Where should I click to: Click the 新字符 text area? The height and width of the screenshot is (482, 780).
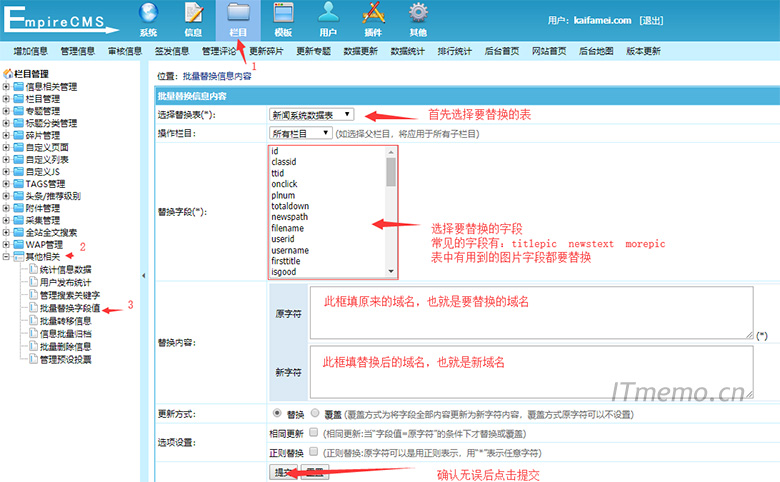(531, 372)
